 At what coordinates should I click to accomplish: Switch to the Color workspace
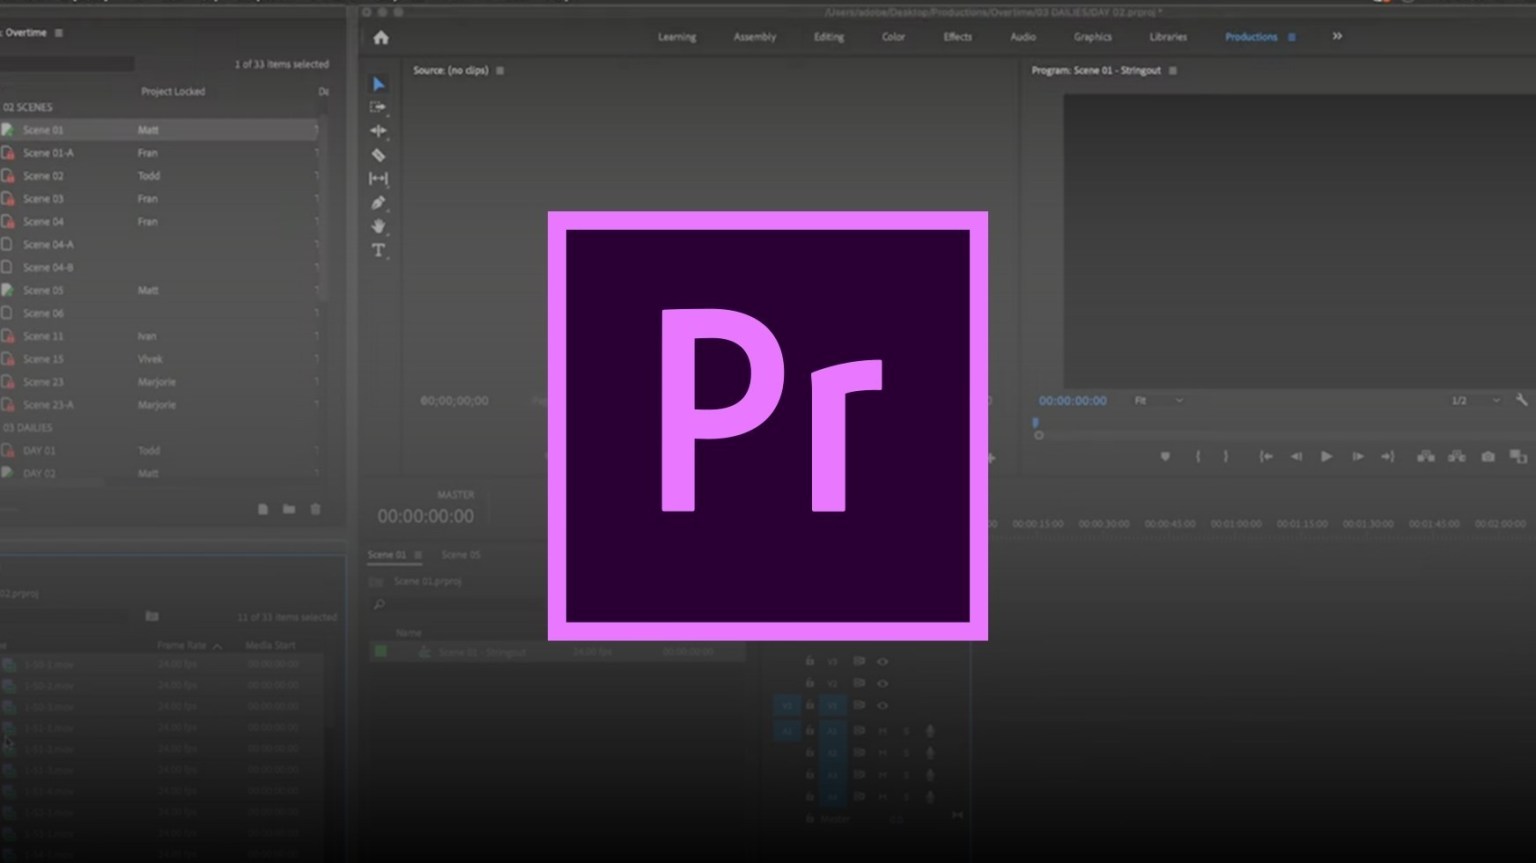tap(893, 37)
